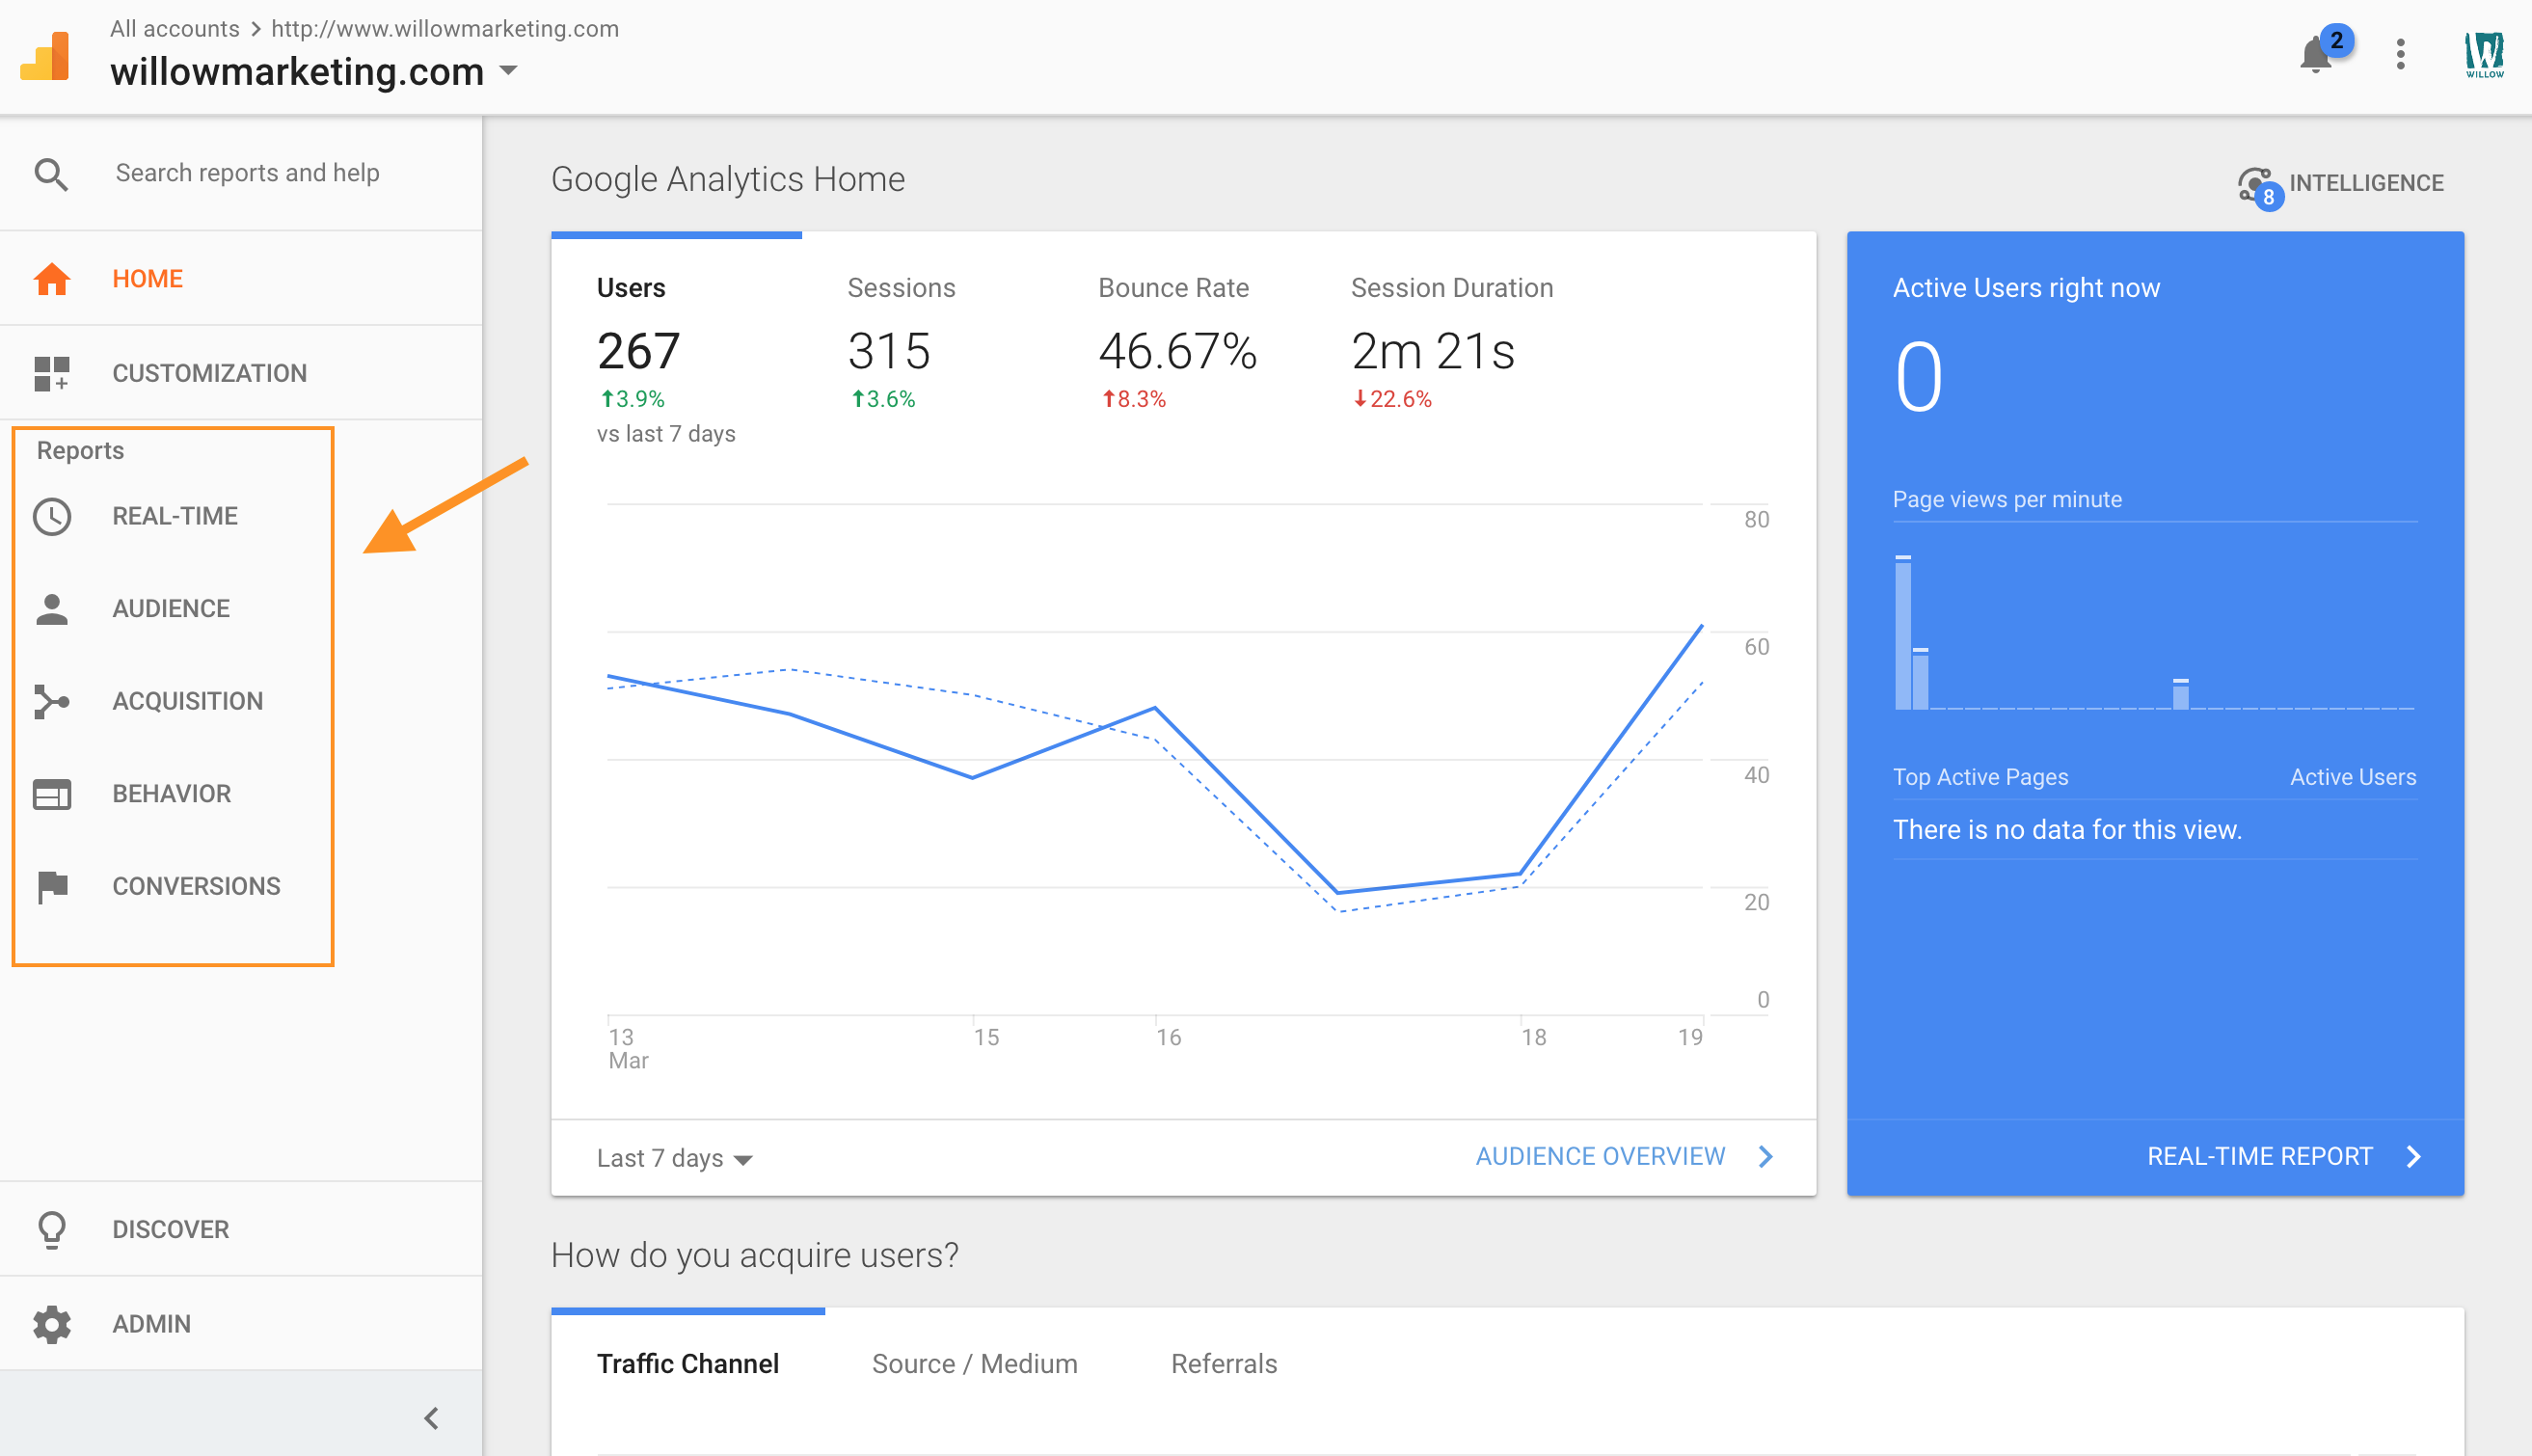This screenshot has height=1456, width=2532.
Task: Click the Bounce Rate value 46.67%
Action: coord(1177,352)
